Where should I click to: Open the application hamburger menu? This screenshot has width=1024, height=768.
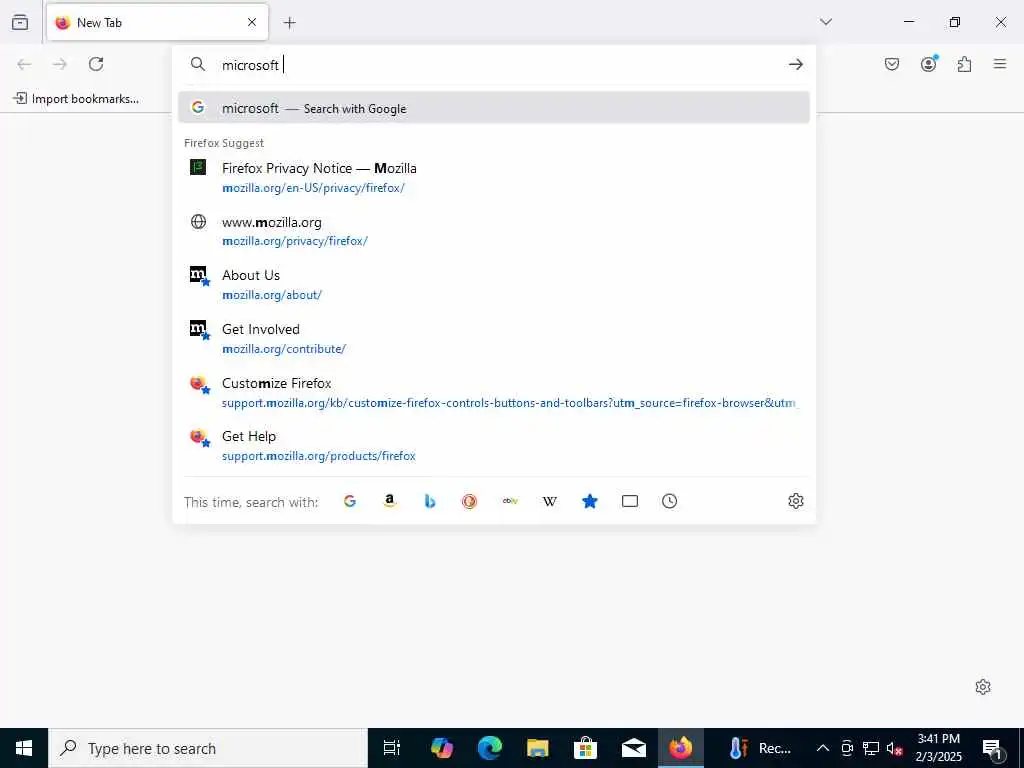click(x=1000, y=64)
